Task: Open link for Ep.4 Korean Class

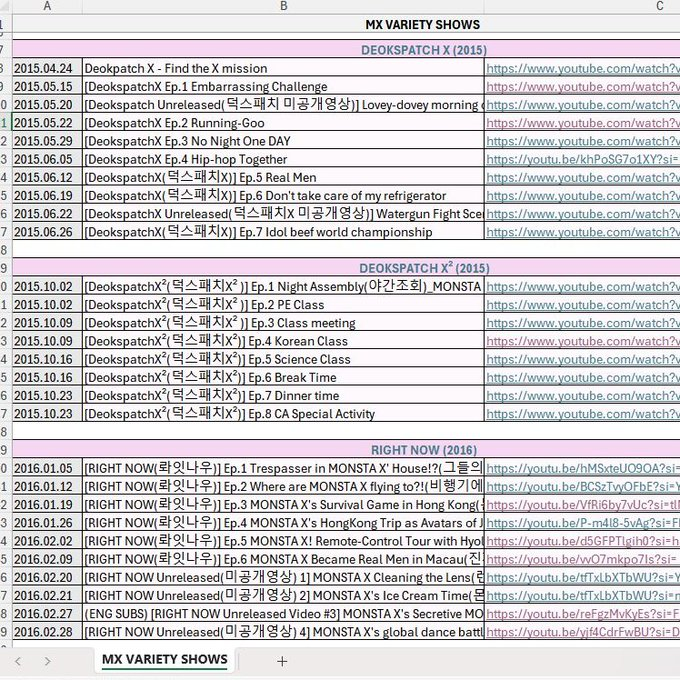Action: click(582, 341)
